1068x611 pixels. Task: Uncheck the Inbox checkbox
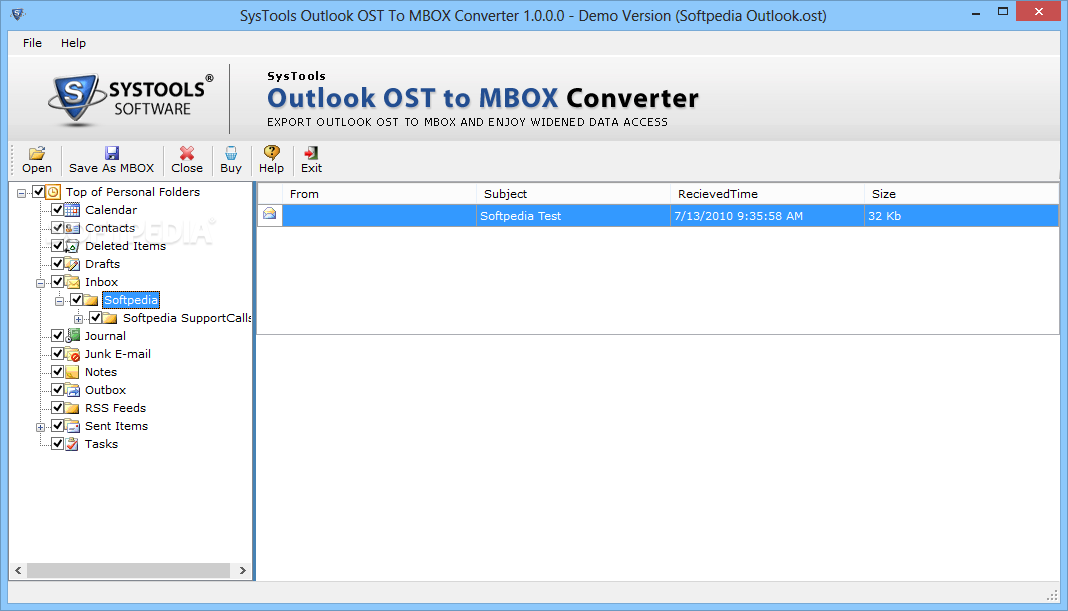(x=57, y=281)
